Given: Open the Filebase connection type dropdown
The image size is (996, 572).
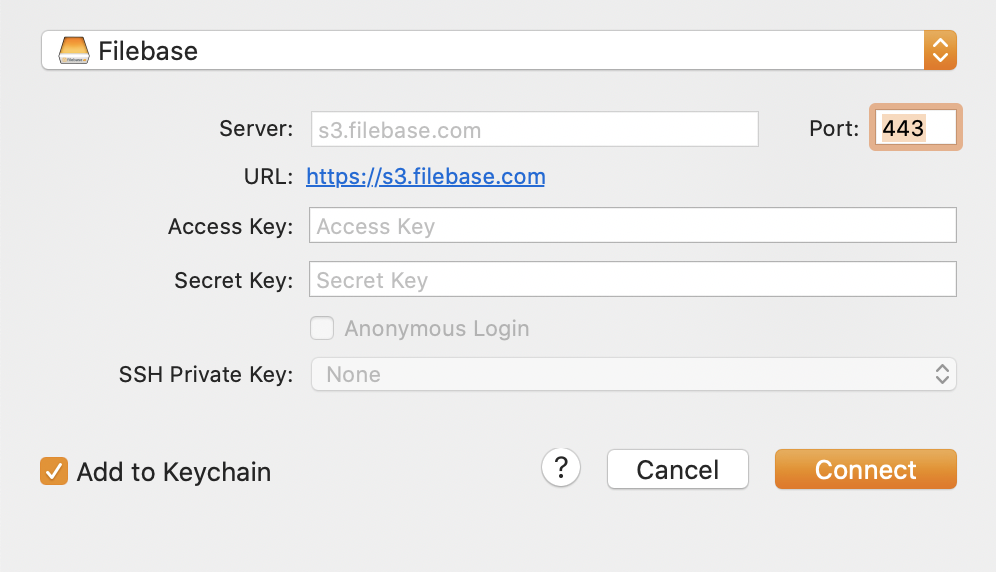Looking at the screenshot, I should point(499,50).
